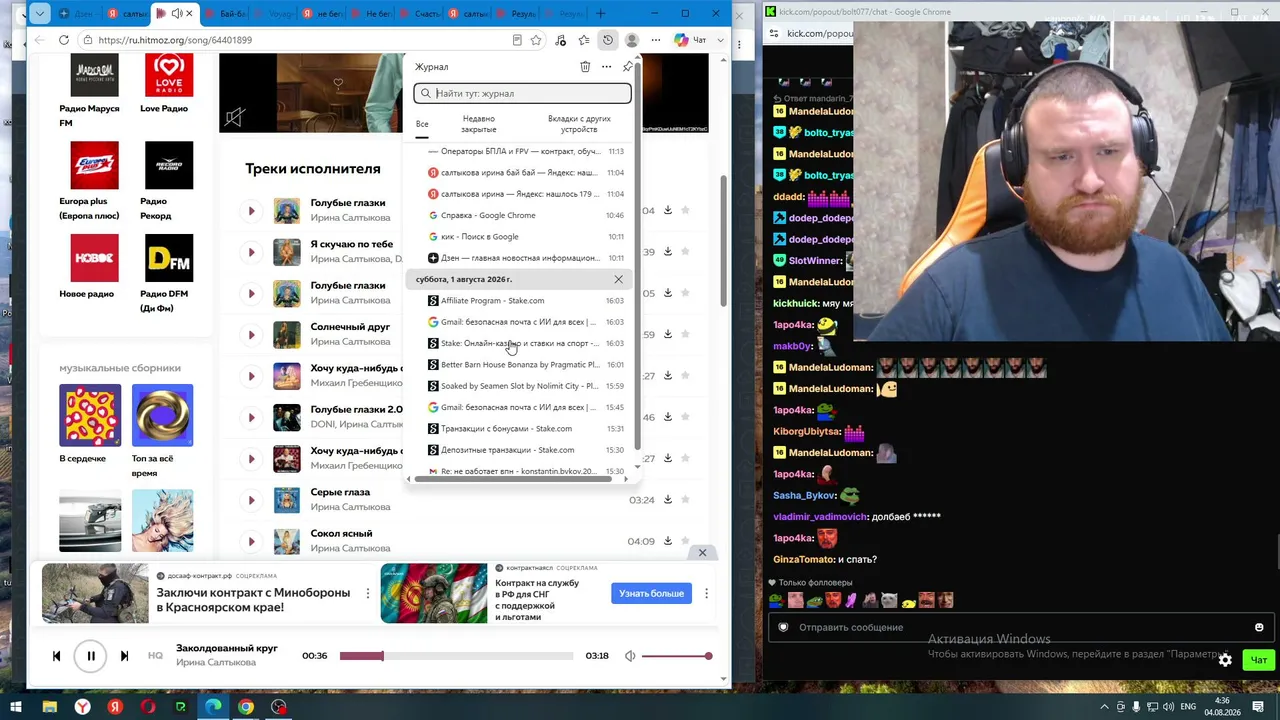1280x720 pixels.
Task: Open history entry Депозитные транзакции - Stake.com
Action: pos(526,450)
